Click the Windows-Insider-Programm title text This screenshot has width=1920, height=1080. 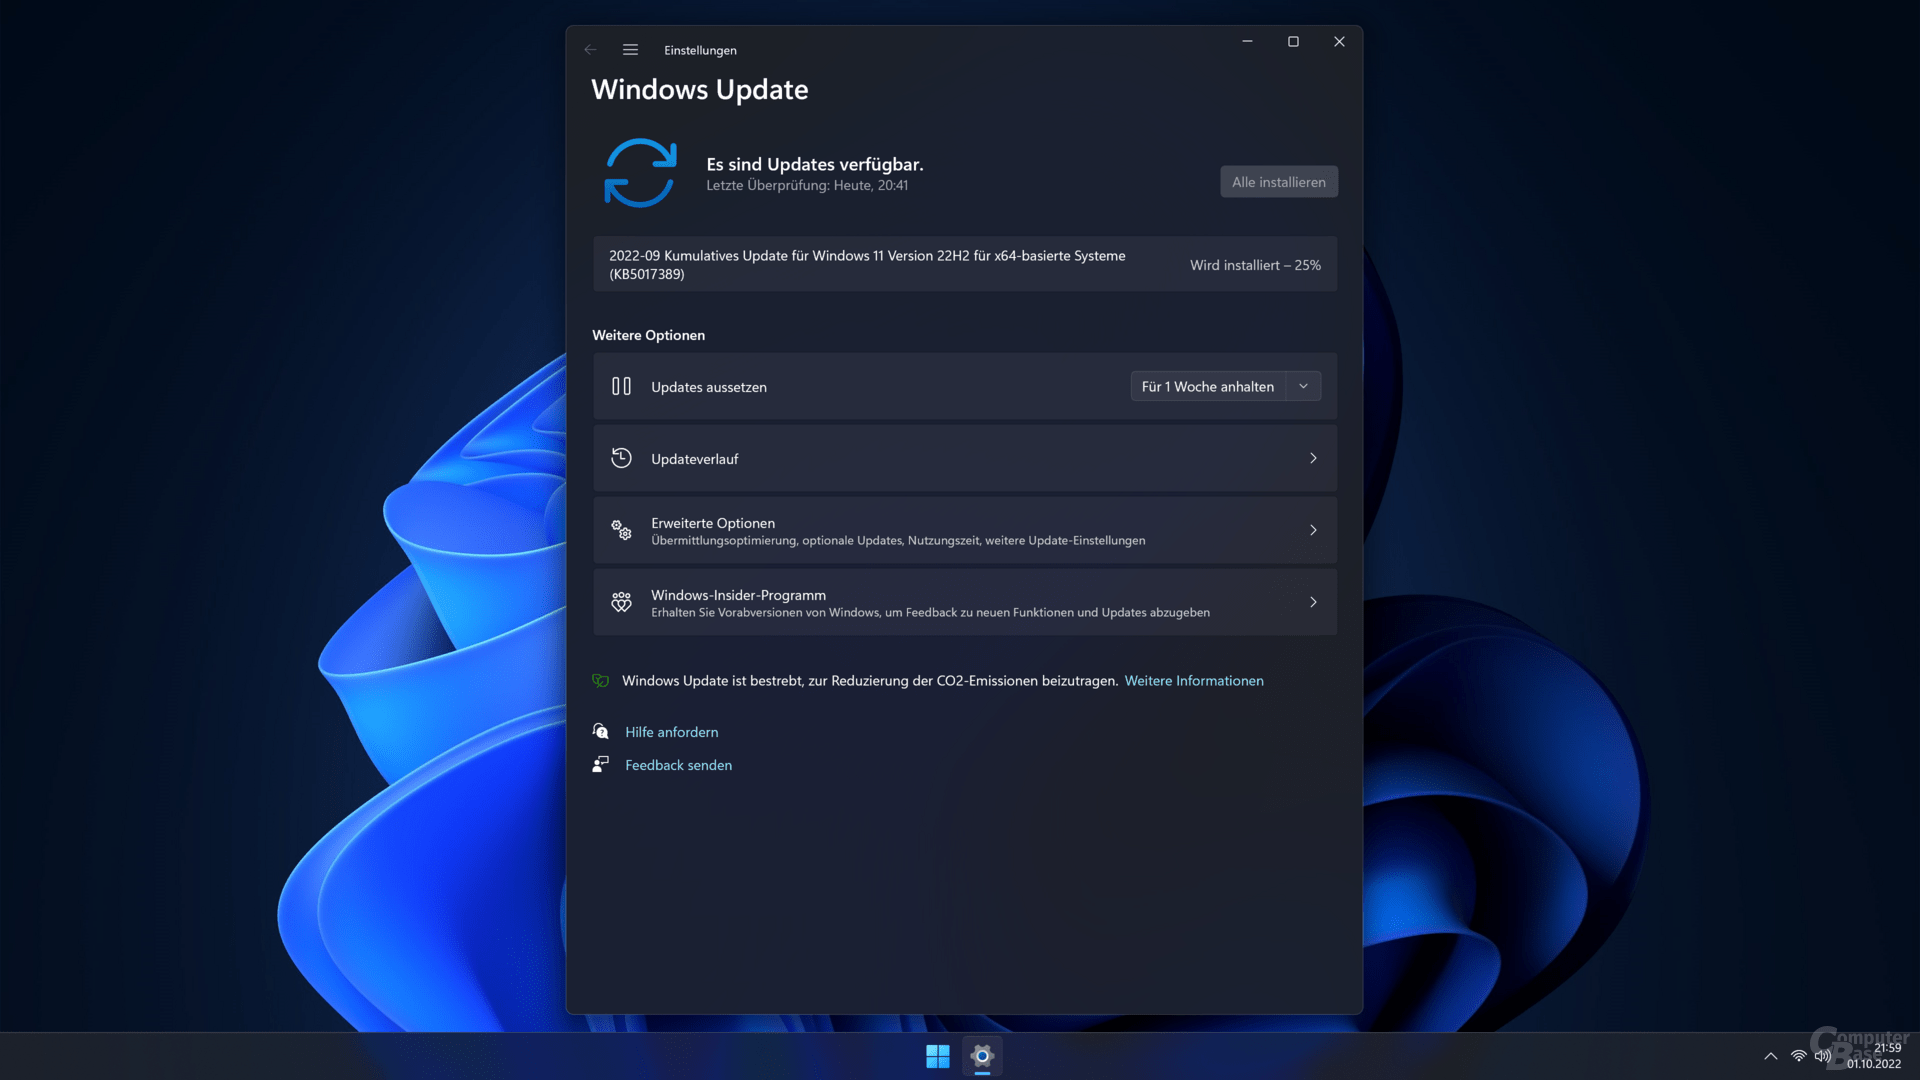(738, 595)
